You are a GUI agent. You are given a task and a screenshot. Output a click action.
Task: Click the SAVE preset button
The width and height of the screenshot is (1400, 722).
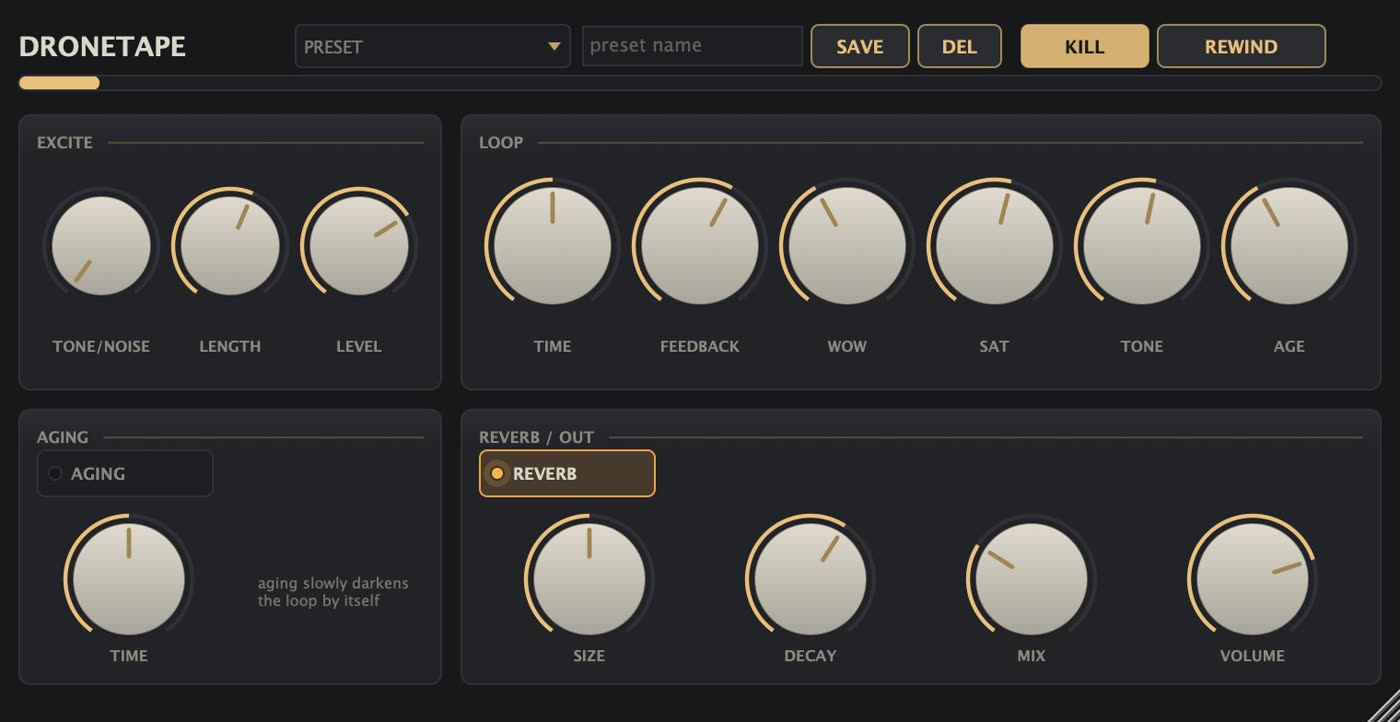[860, 46]
